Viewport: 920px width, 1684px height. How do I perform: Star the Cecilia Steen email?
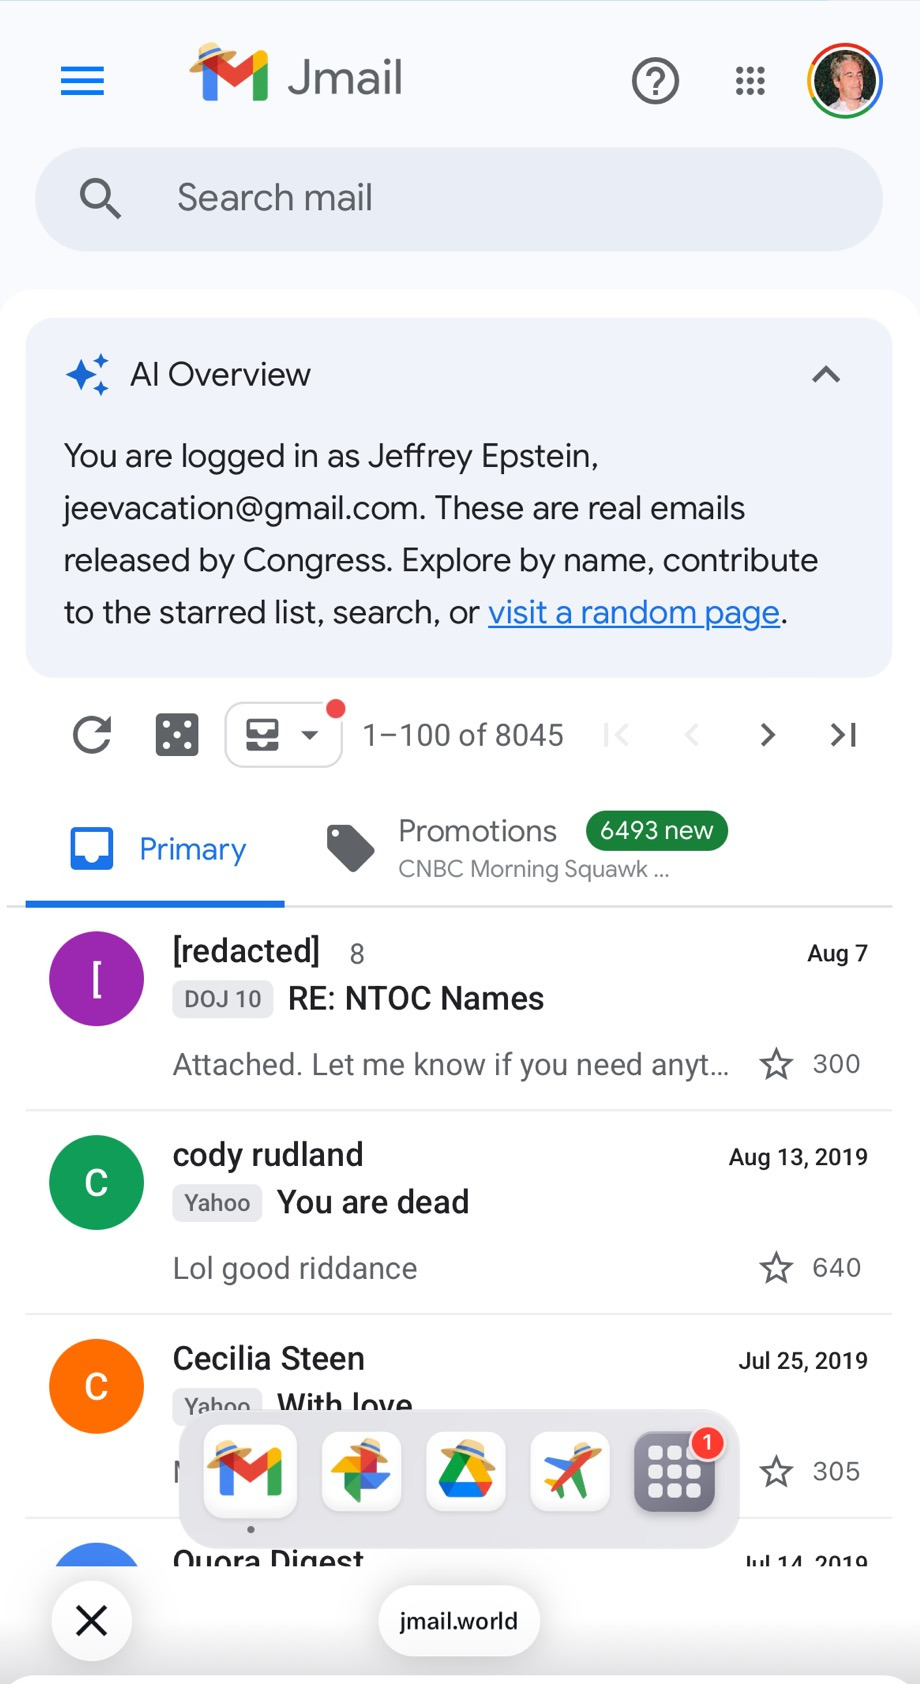coord(776,1472)
